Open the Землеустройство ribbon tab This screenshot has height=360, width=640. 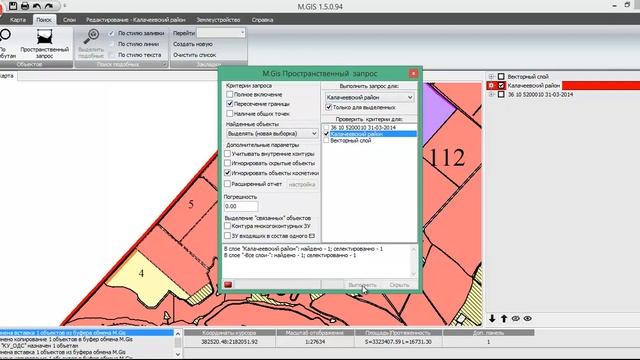pos(218,20)
